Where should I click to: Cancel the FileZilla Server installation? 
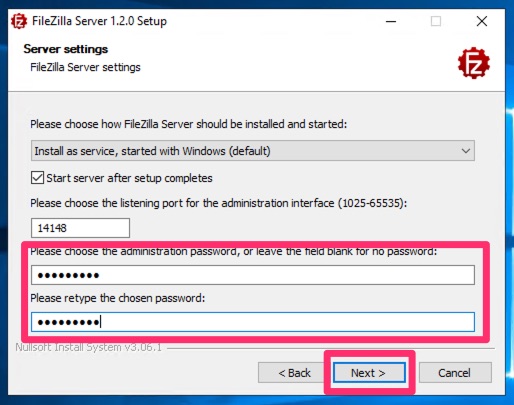pos(455,373)
